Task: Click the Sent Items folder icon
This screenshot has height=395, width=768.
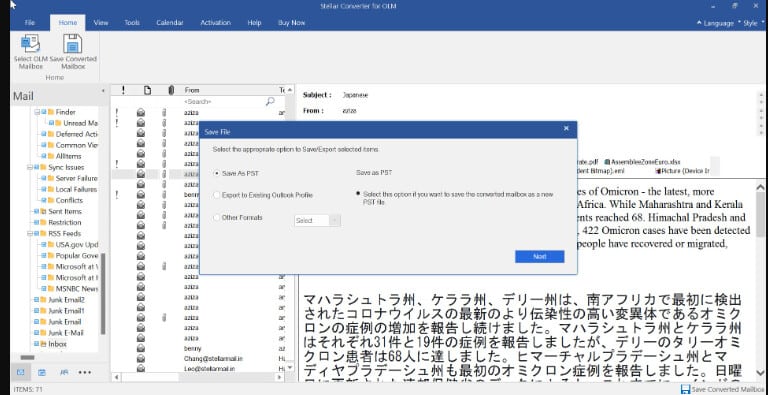Action: click(43, 212)
